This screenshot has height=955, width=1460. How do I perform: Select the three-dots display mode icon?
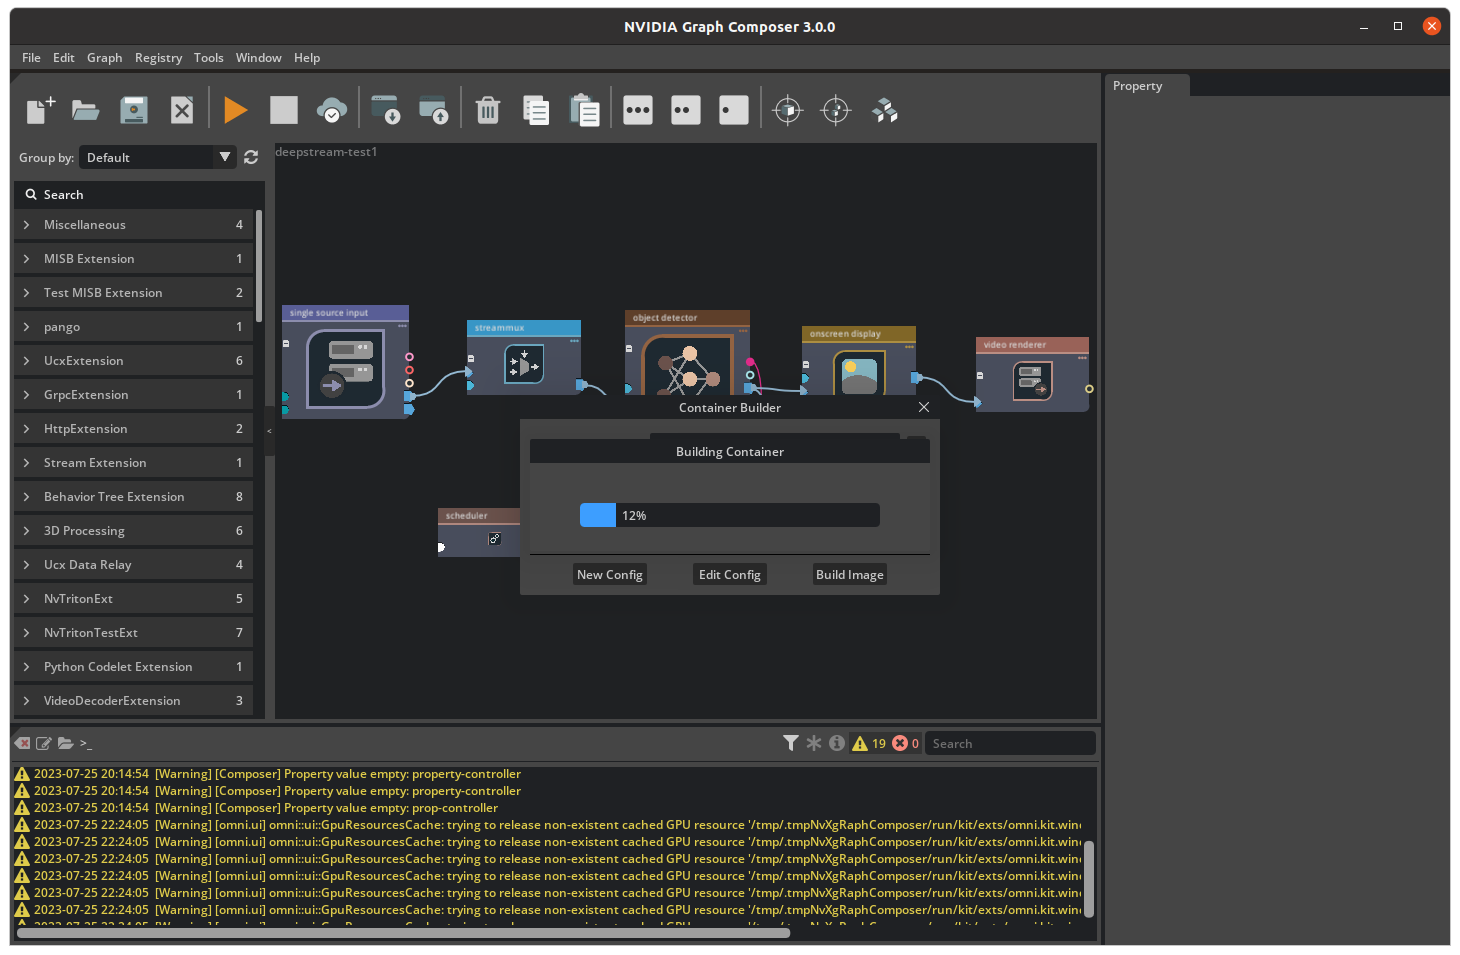point(638,110)
